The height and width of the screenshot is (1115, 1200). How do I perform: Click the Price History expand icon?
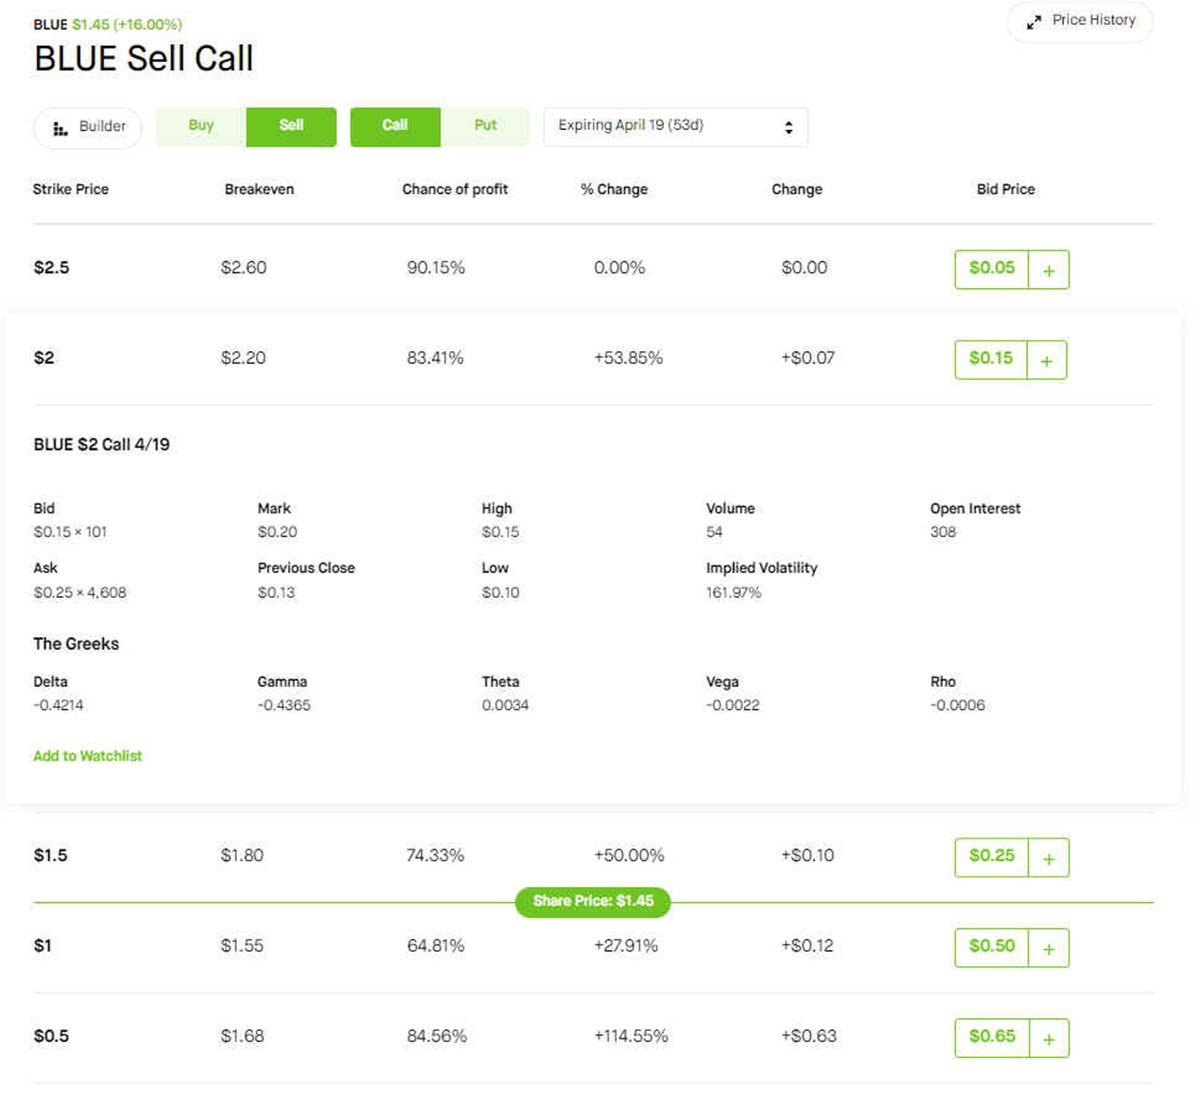pos(1034,21)
